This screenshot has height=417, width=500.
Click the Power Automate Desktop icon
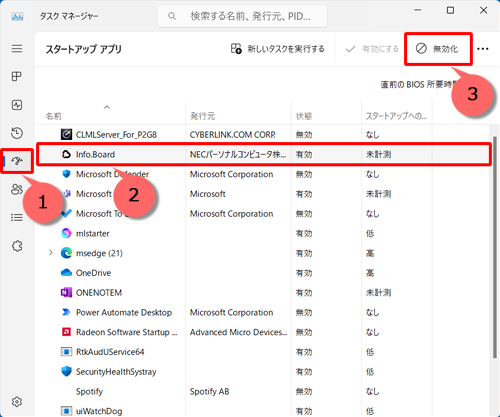[x=66, y=312]
